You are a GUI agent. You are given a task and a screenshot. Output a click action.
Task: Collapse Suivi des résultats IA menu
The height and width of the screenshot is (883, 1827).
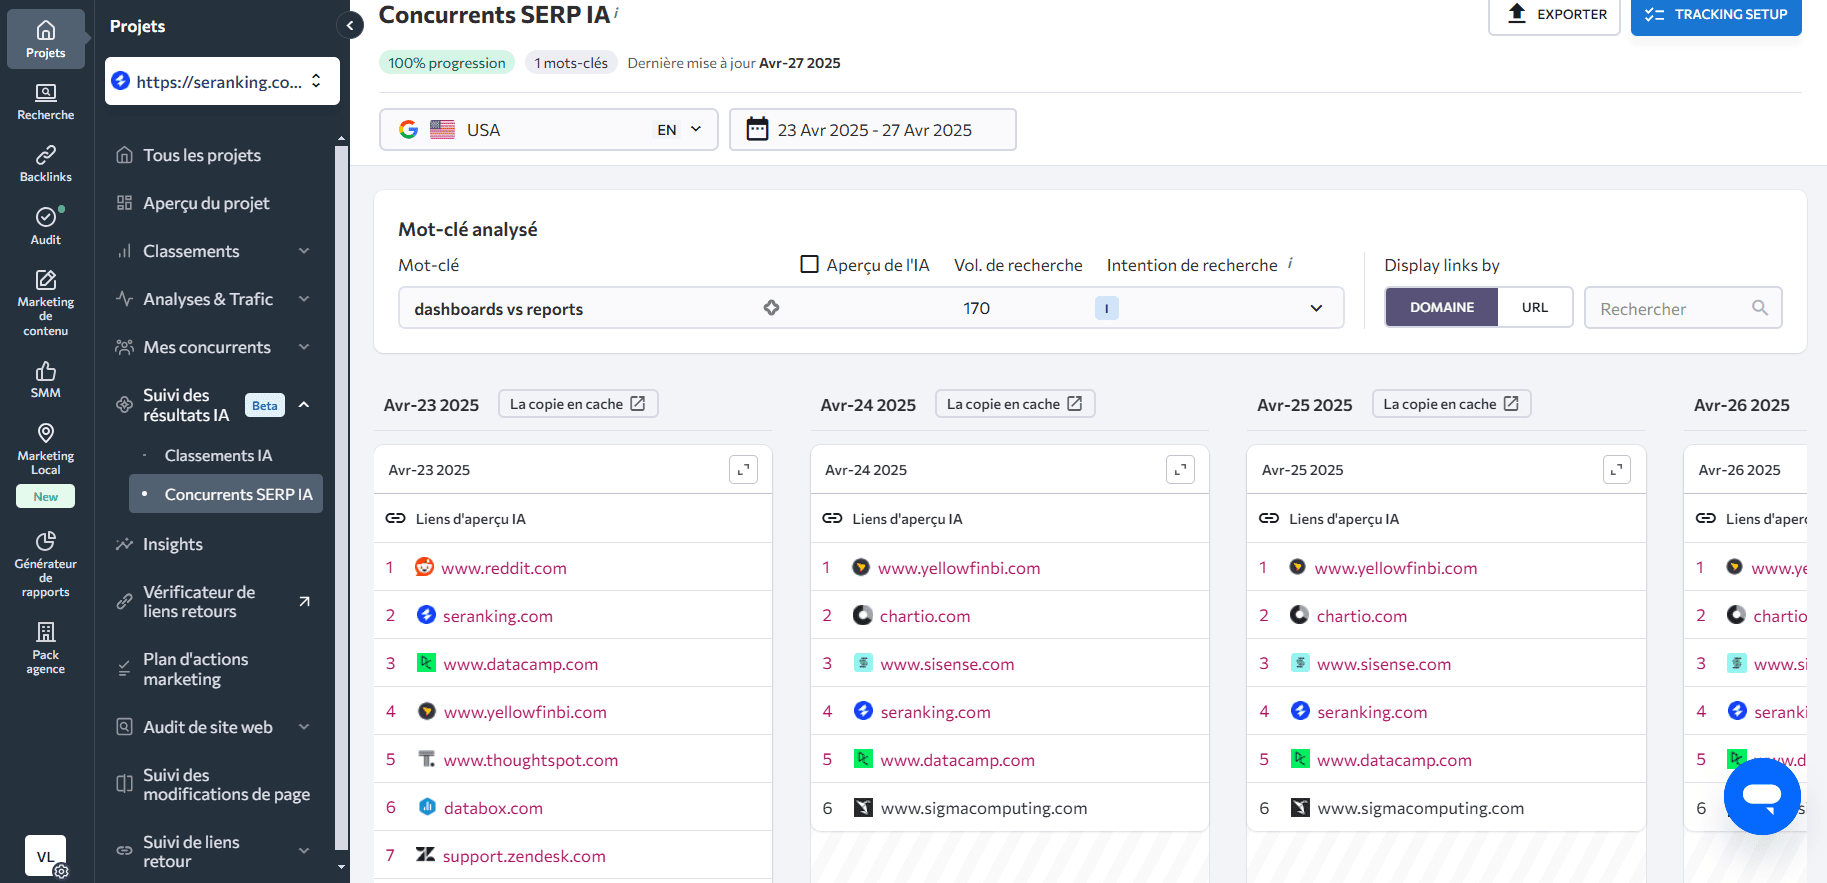[x=304, y=405]
